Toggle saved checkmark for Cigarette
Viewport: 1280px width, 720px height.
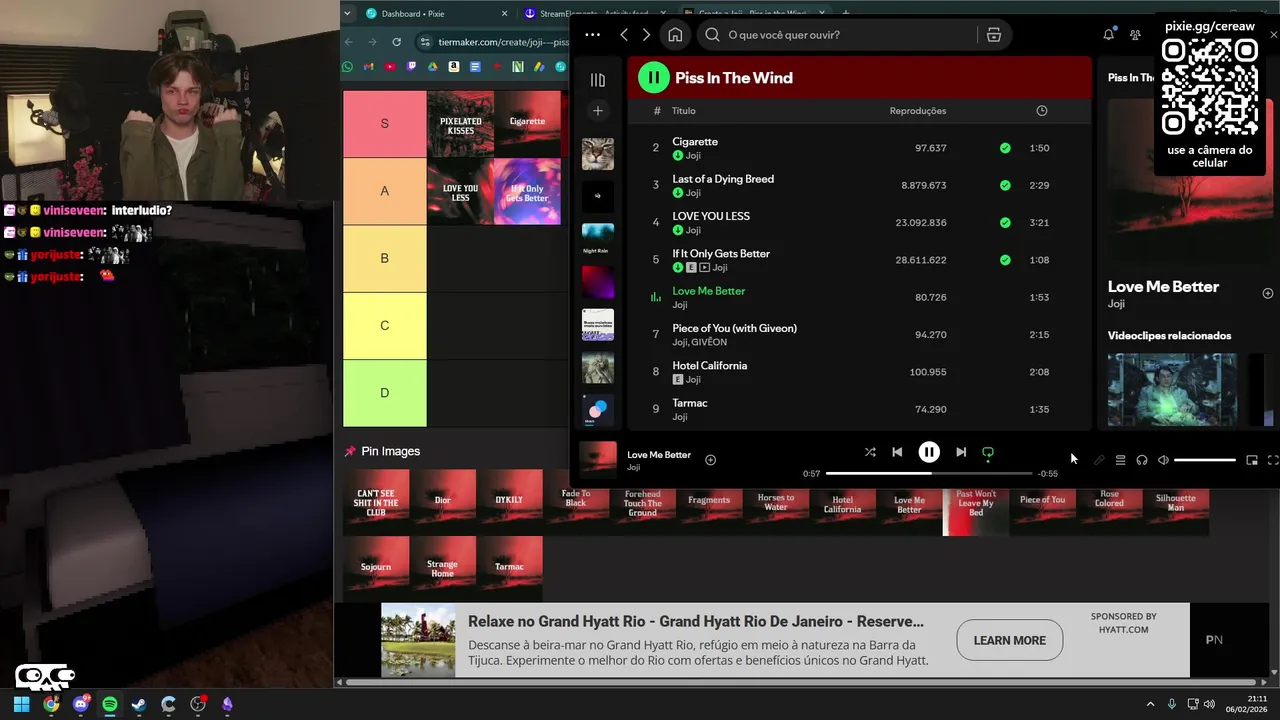click(1005, 148)
